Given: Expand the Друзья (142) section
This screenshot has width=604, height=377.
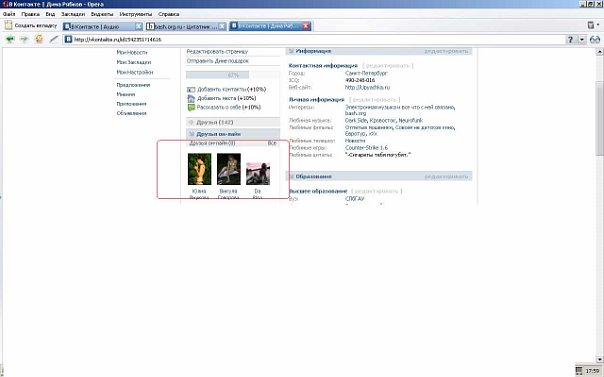Looking at the screenshot, I should [233, 122].
